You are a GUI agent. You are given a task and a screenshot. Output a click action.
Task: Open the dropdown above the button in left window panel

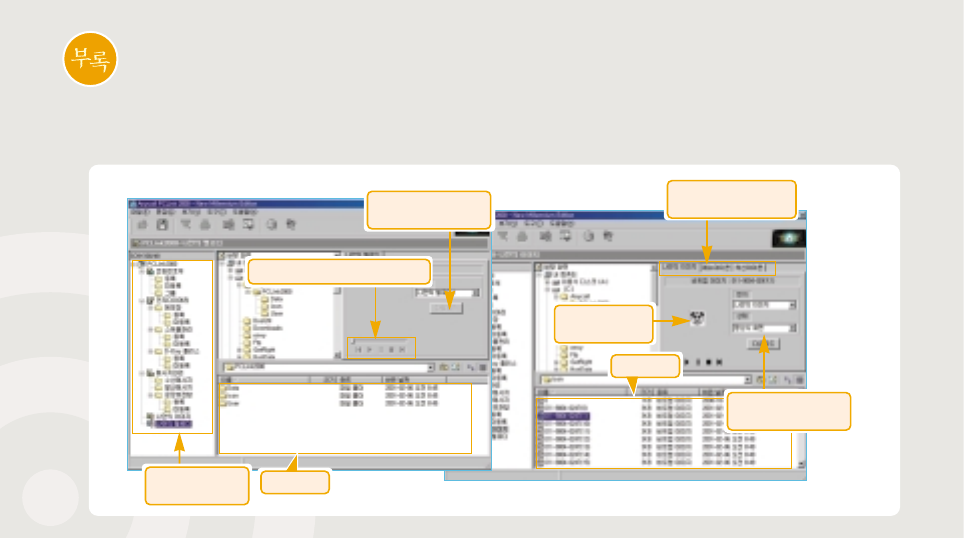[476, 293]
